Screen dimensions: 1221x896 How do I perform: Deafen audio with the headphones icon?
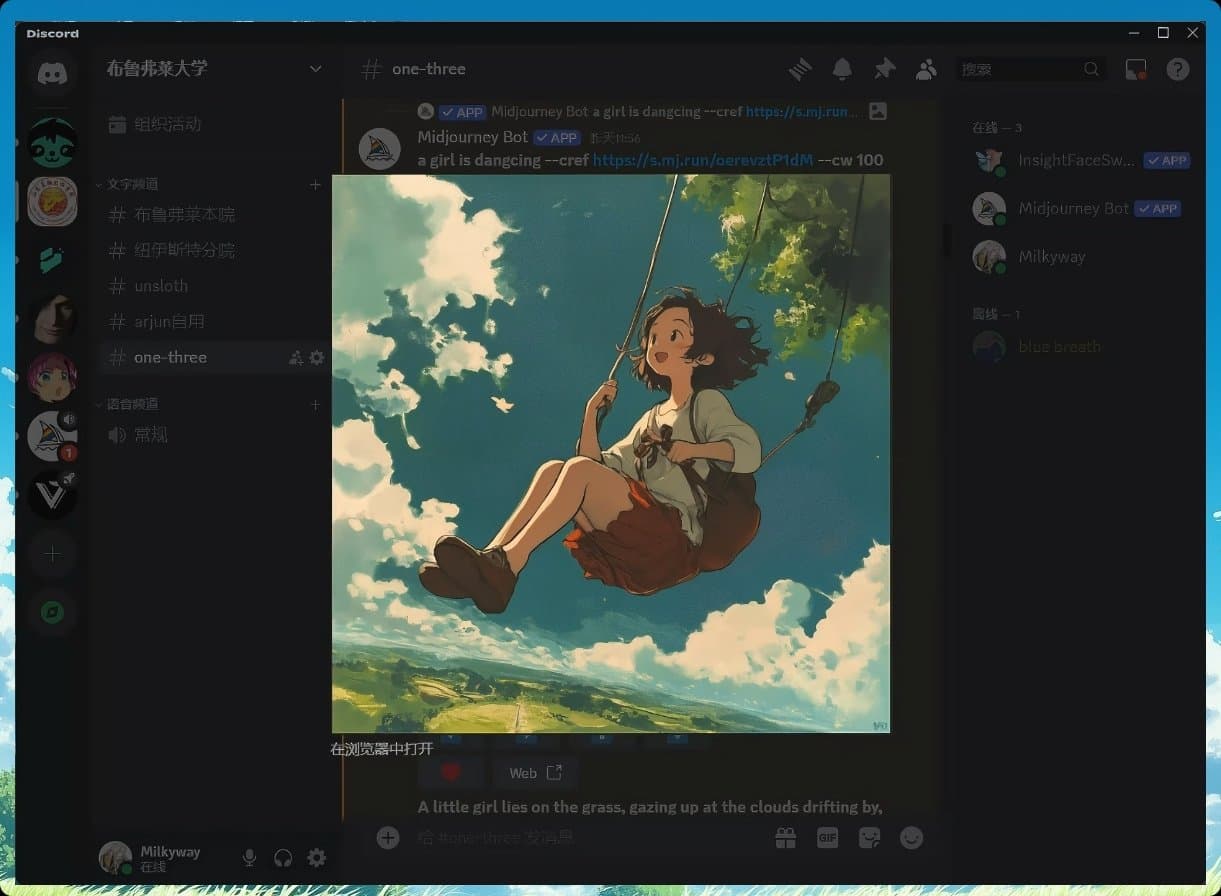[x=283, y=858]
